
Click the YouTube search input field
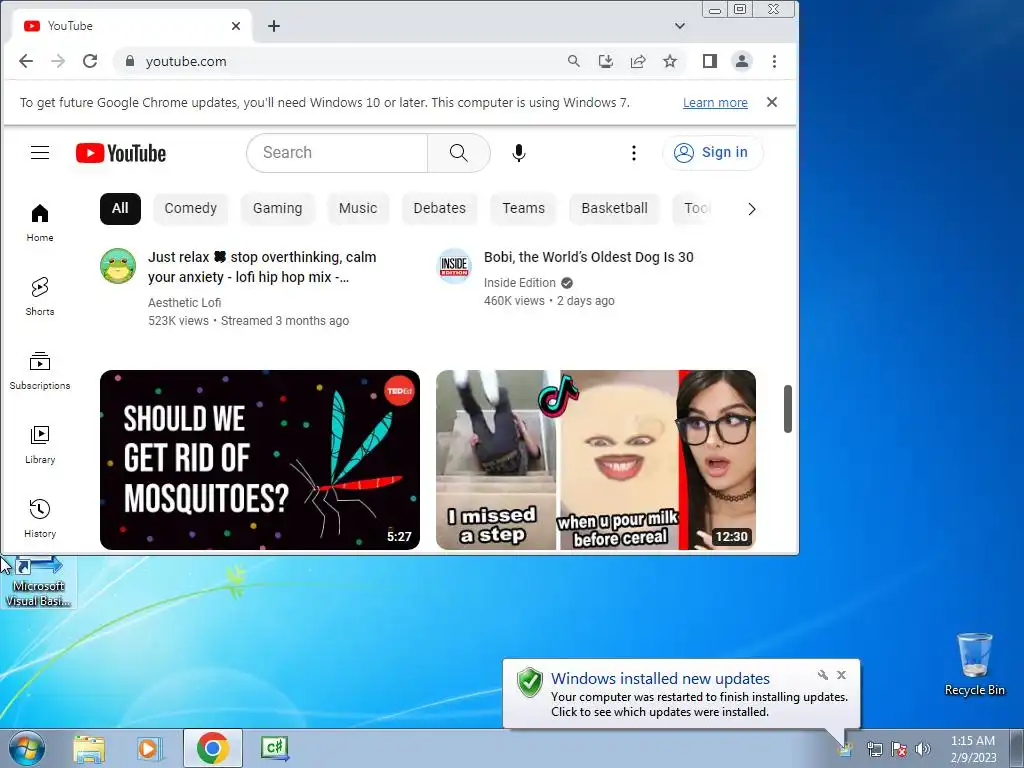tap(337, 153)
